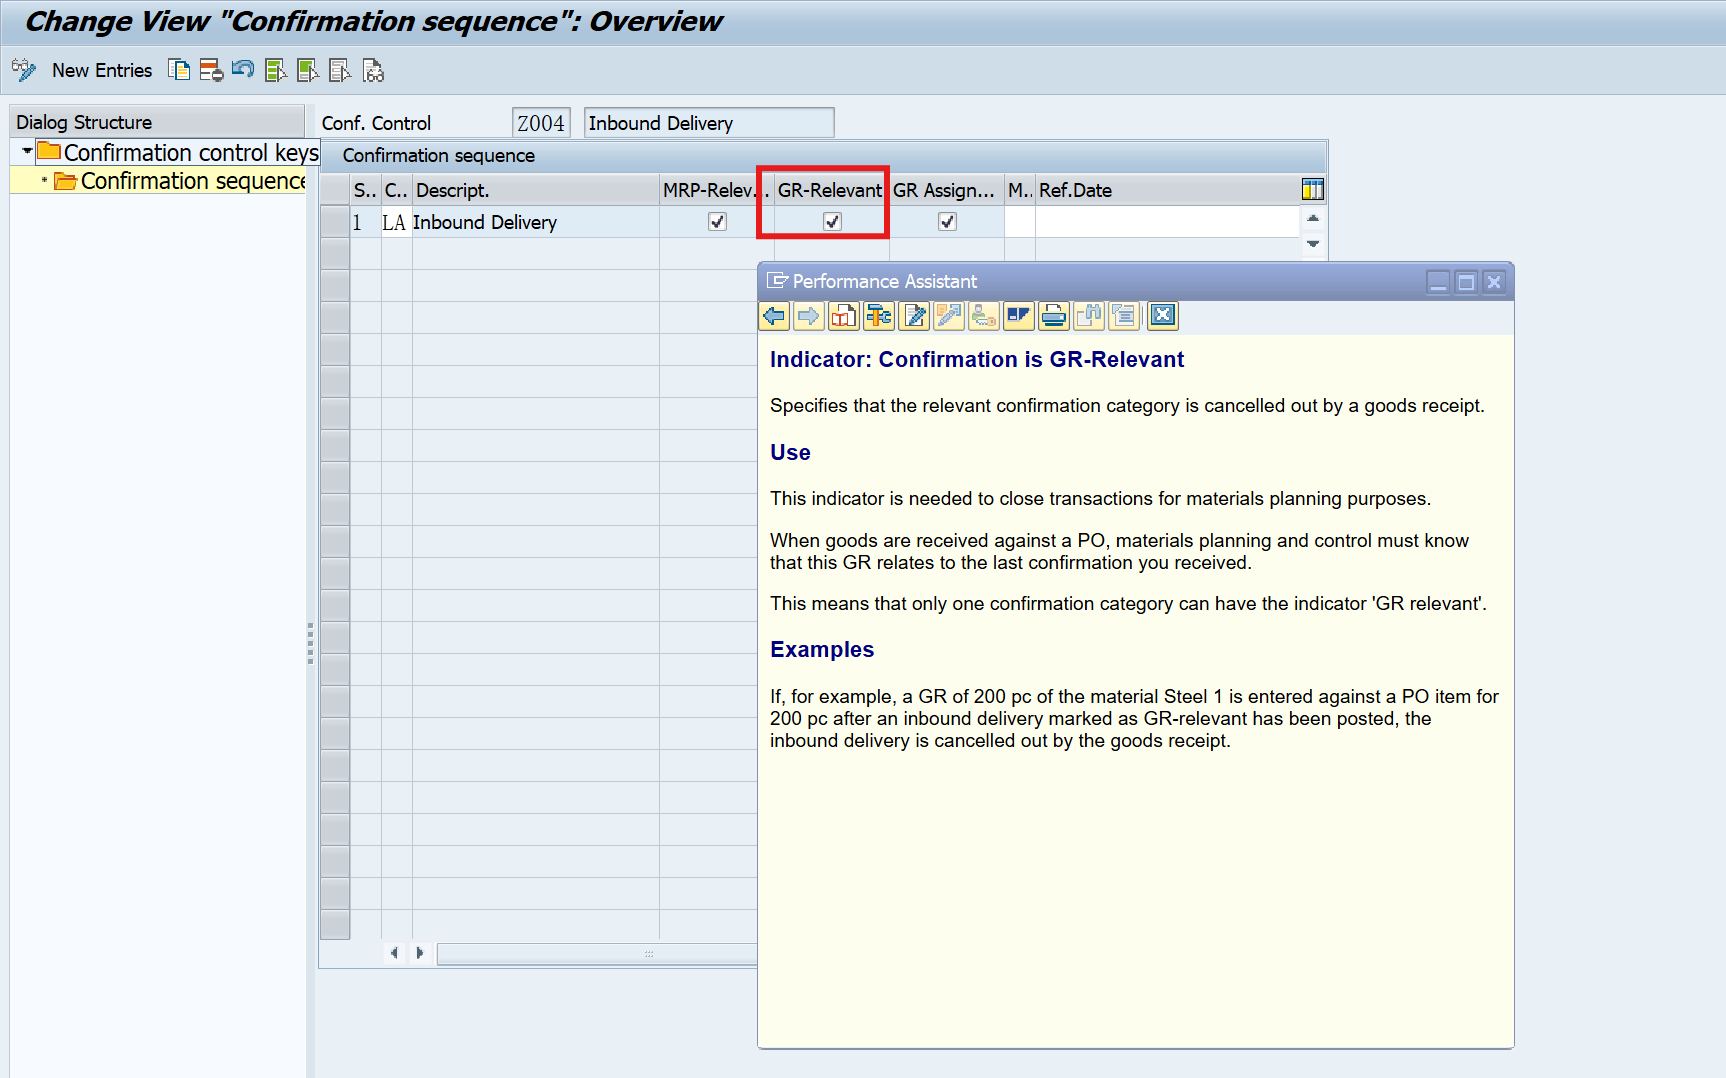Image resolution: width=1726 pixels, height=1078 pixels.
Task: Click New Entries button
Action: tap(102, 70)
